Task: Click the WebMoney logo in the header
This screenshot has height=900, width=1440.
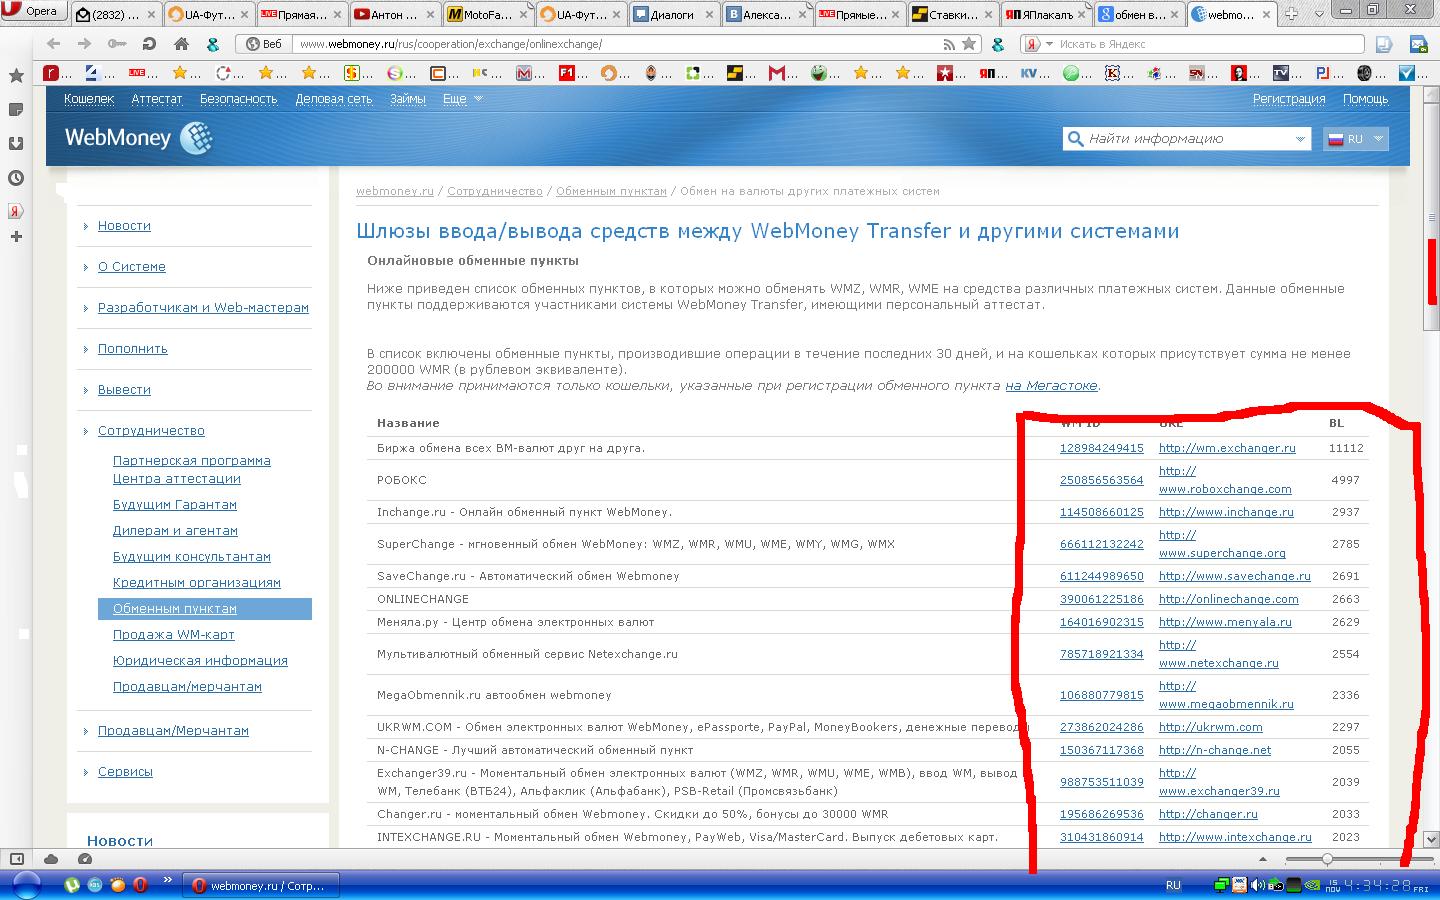Action: point(139,138)
